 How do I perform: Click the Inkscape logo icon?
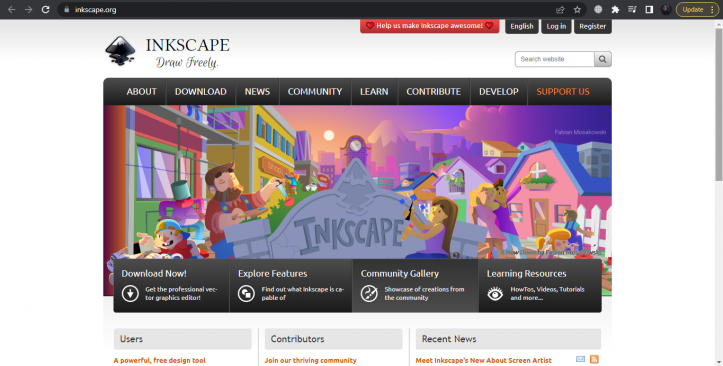[120, 51]
